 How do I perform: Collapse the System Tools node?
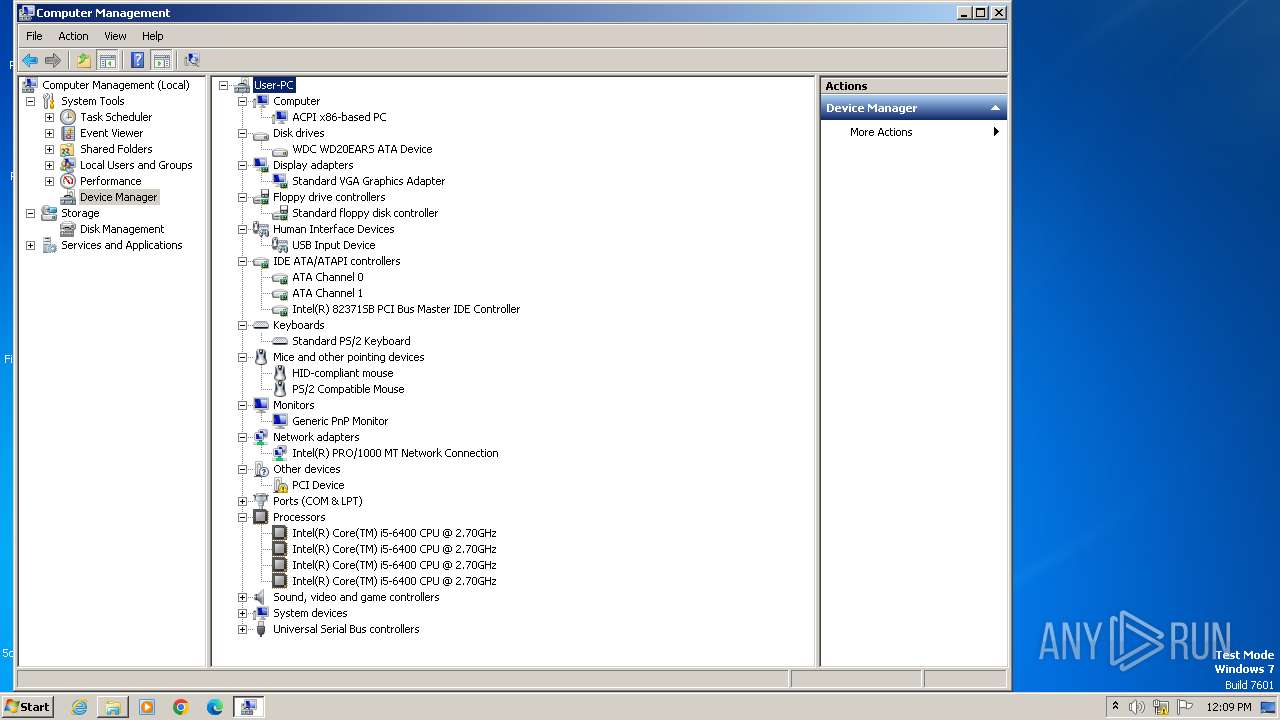30,101
